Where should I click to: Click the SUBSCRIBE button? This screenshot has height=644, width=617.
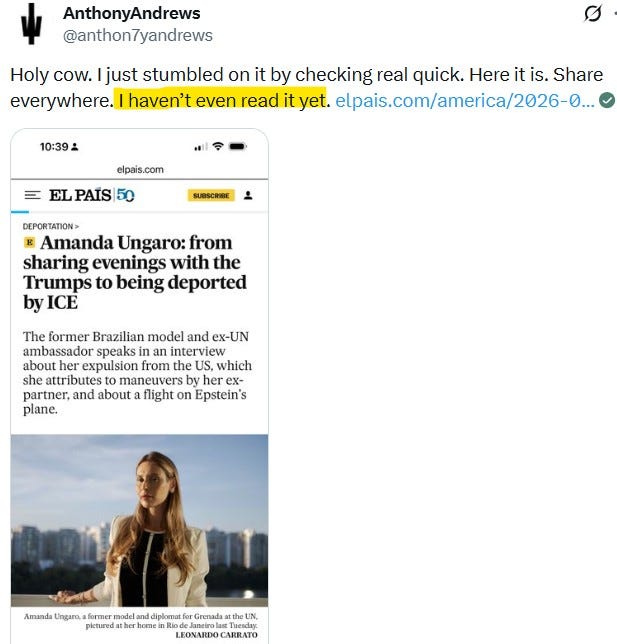click(211, 196)
